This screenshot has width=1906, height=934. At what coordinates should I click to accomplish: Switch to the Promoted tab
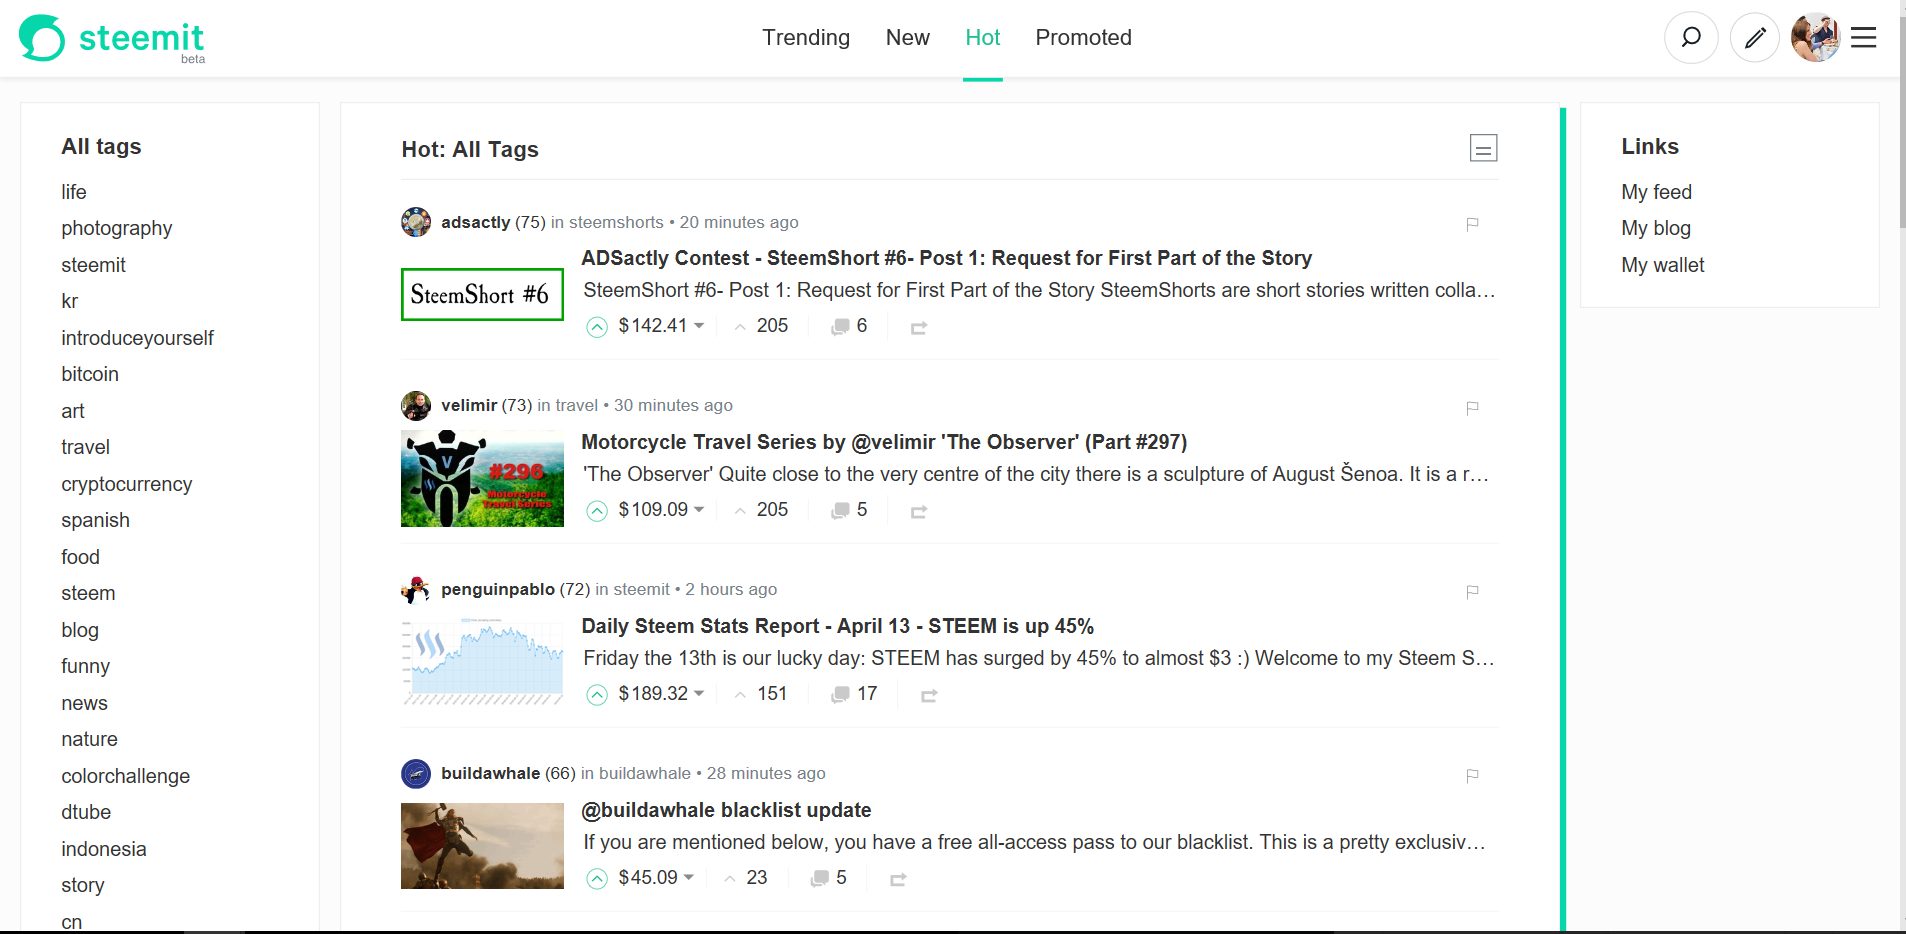tap(1084, 38)
